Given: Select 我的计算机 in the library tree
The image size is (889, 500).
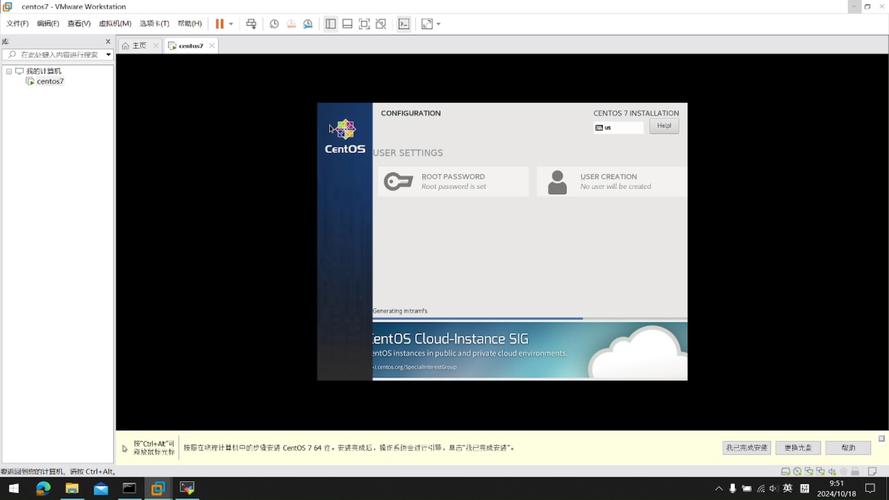Looking at the screenshot, I should 43,71.
